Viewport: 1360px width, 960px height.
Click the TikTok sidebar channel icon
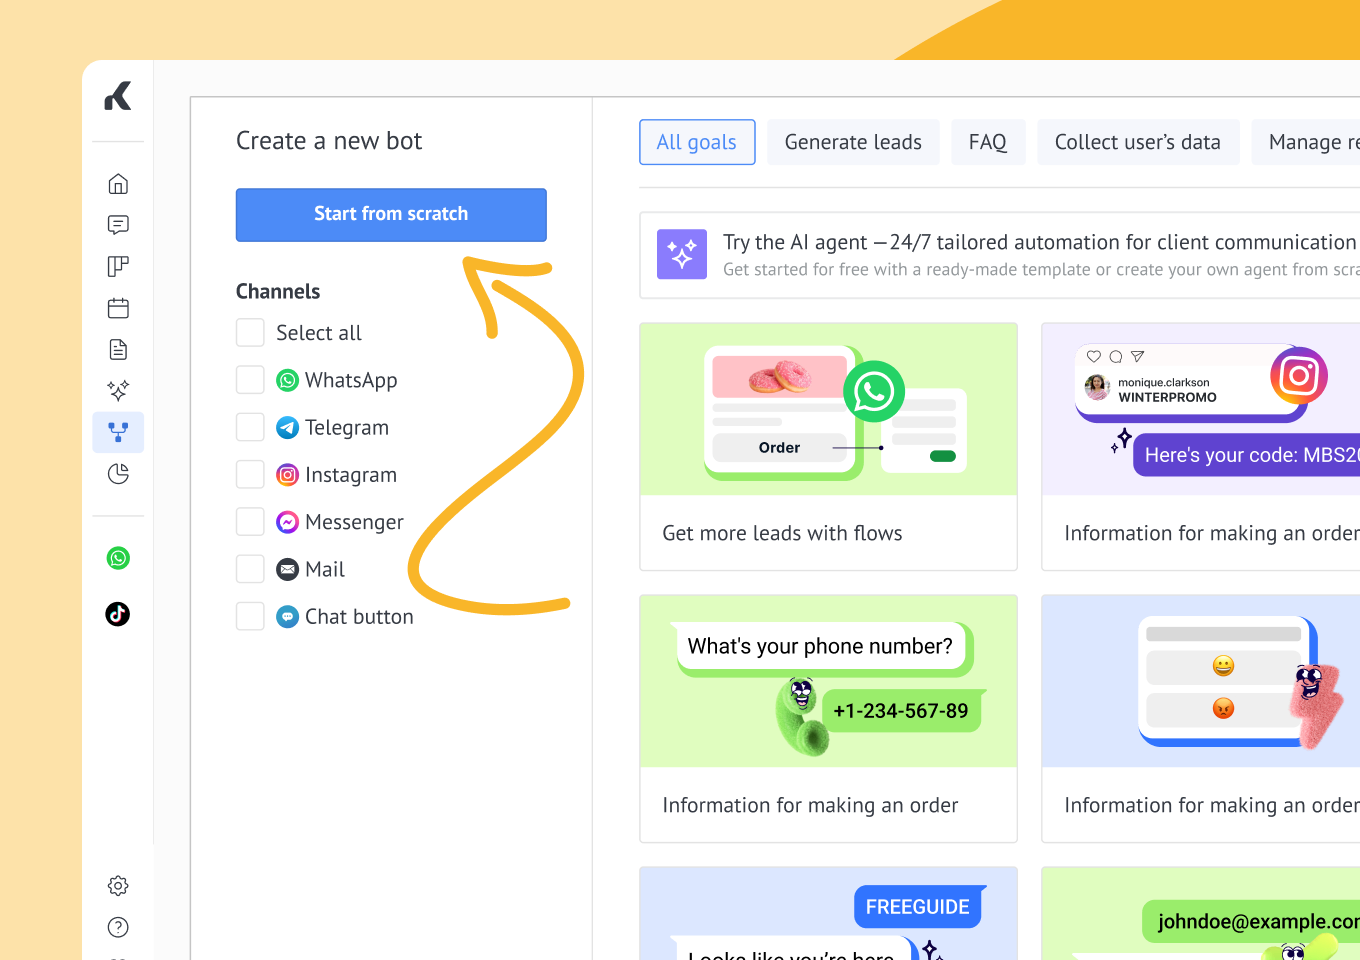click(118, 614)
